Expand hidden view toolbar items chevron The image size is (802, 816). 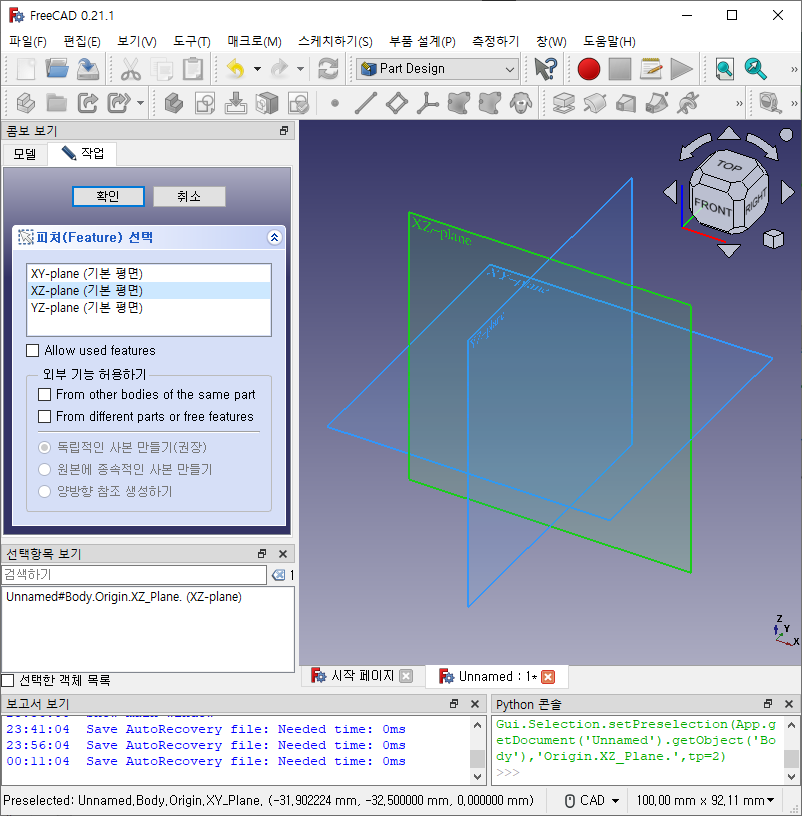[x=794, y=69]
